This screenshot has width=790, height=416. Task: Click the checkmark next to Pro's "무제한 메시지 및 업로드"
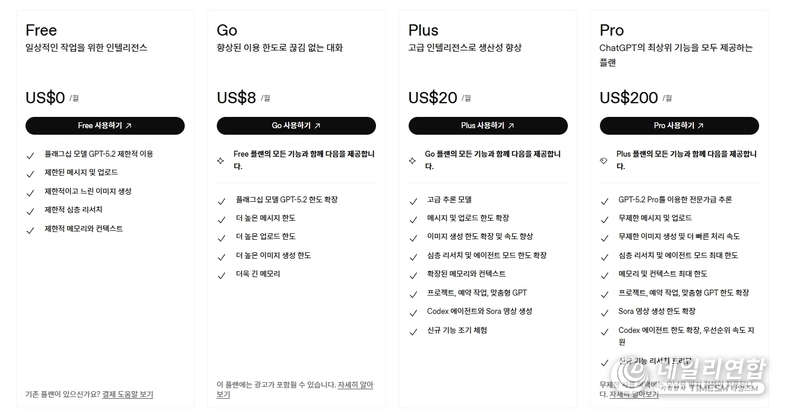coord(604,219)
